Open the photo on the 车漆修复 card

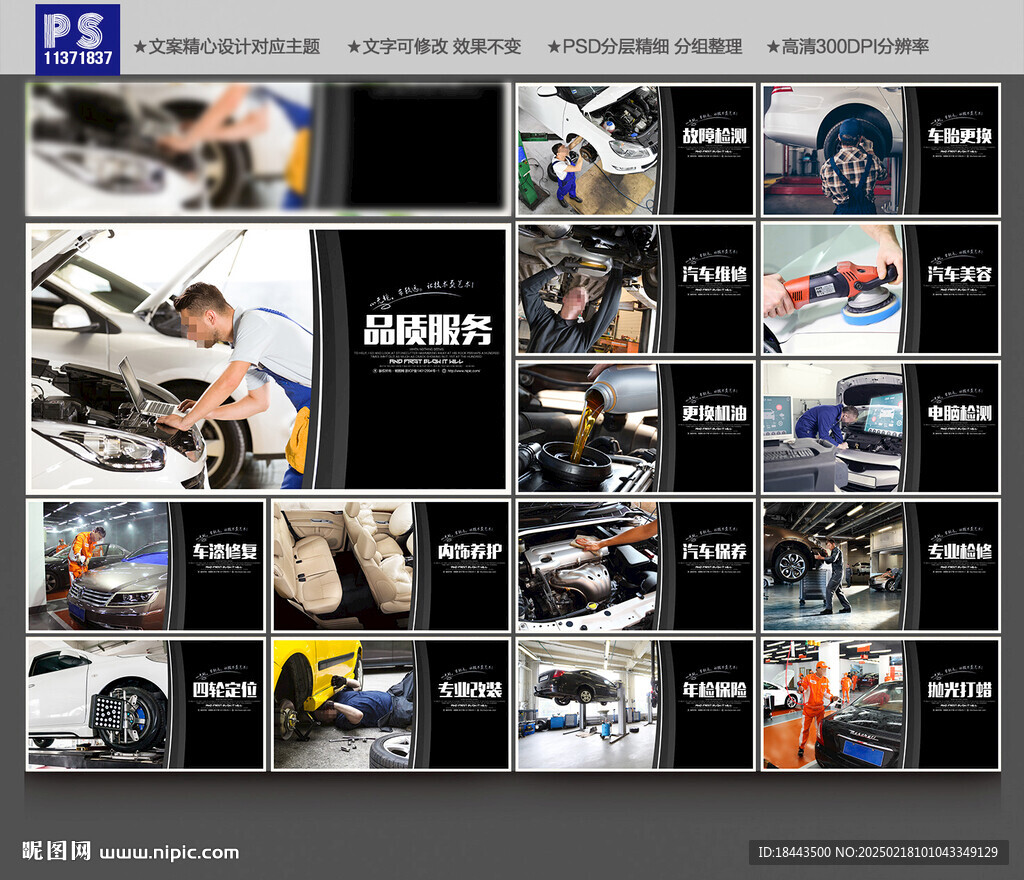click(98, 566)
